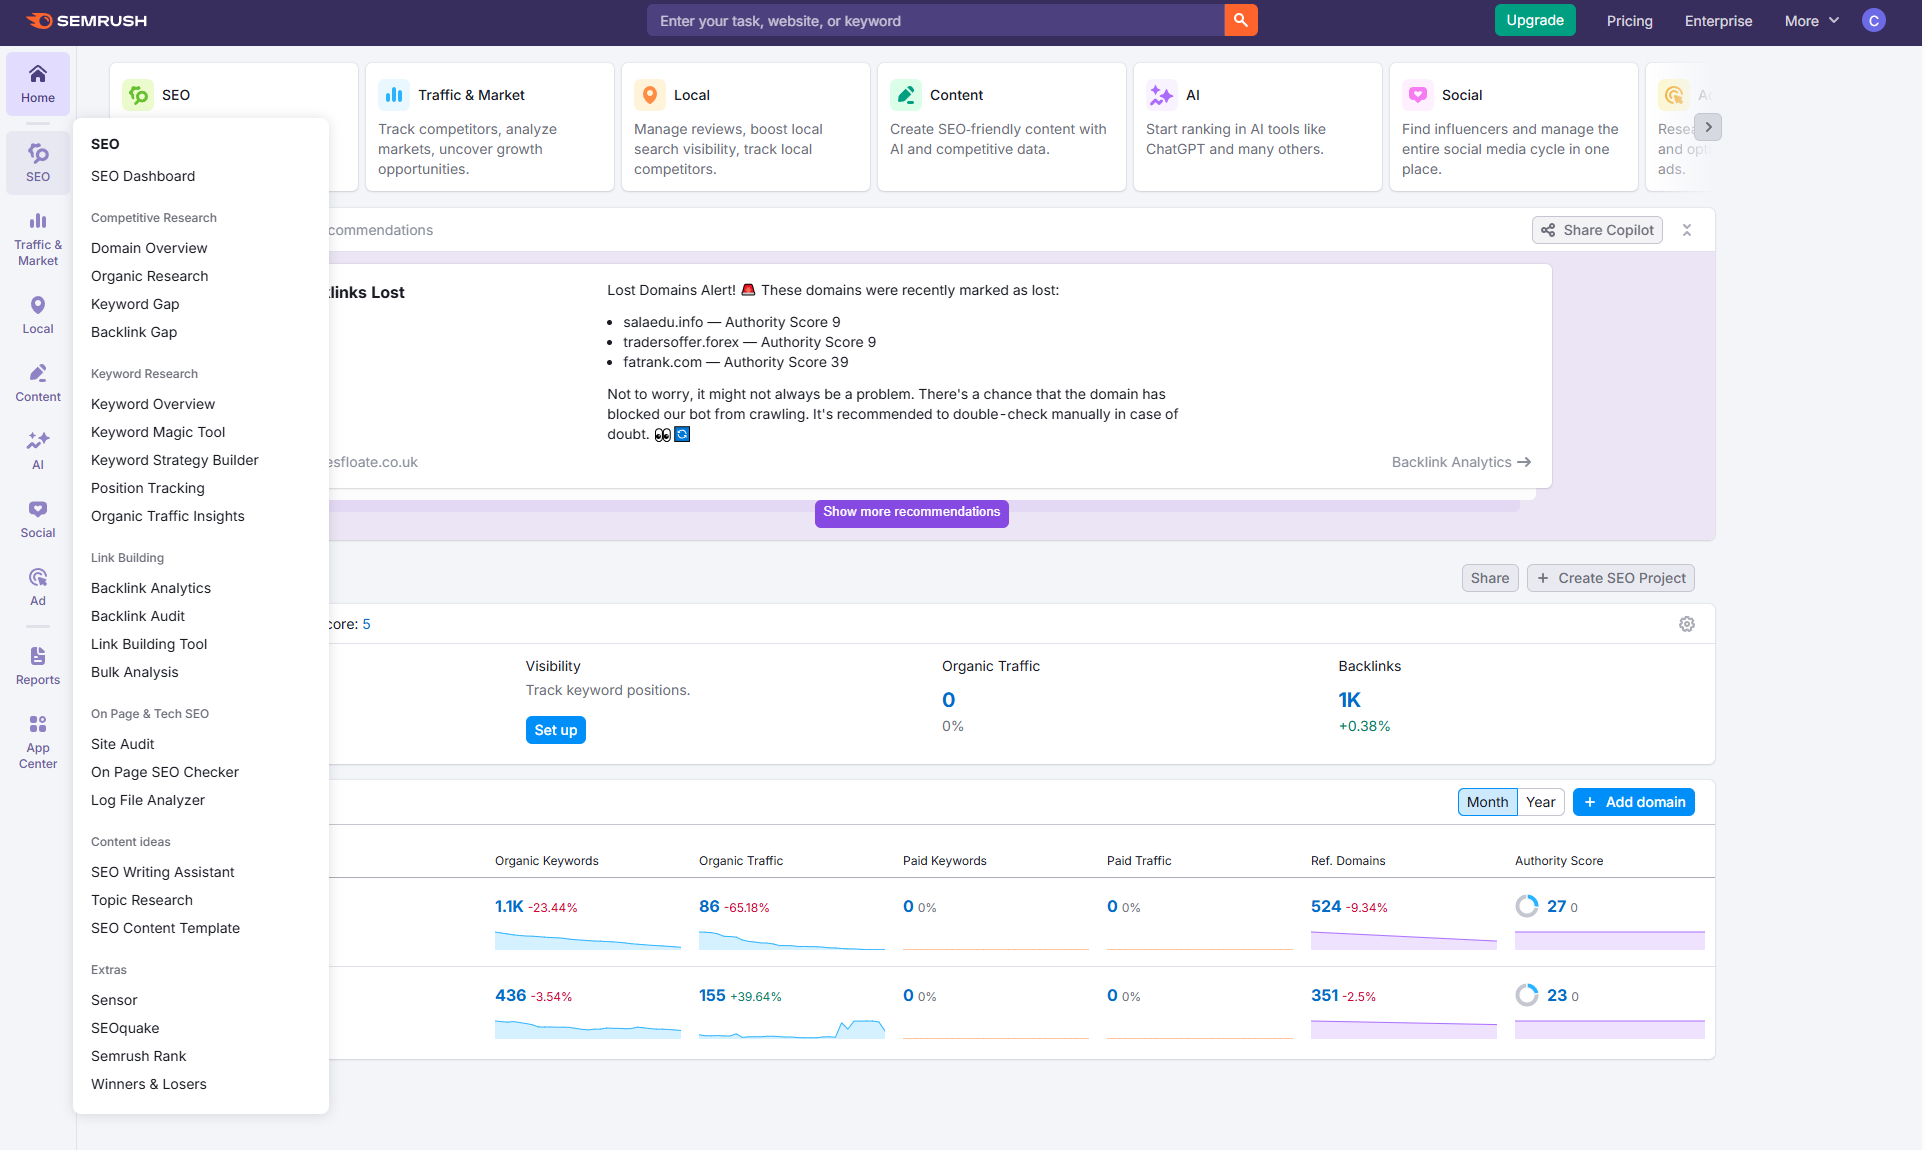
Task: Open Backlink Analytics from the menu
Action: (151, 588)
